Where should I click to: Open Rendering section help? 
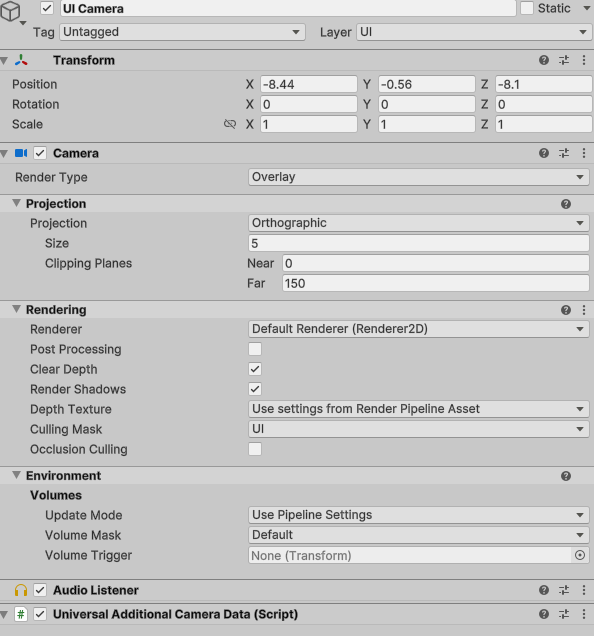(x=566, y=310)
